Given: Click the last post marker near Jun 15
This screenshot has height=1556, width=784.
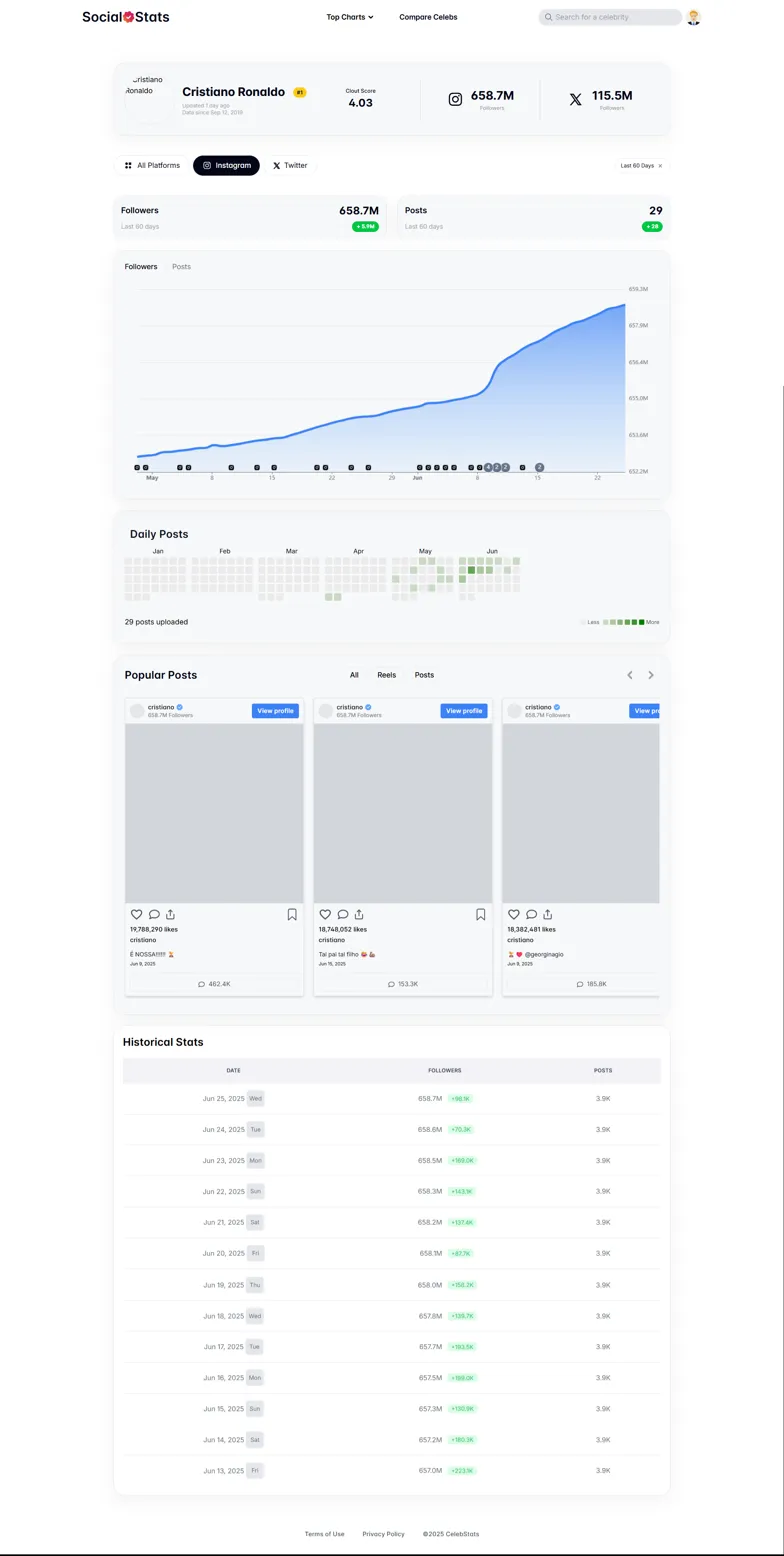Looking at the screenshot, I should tap(539, 467).
